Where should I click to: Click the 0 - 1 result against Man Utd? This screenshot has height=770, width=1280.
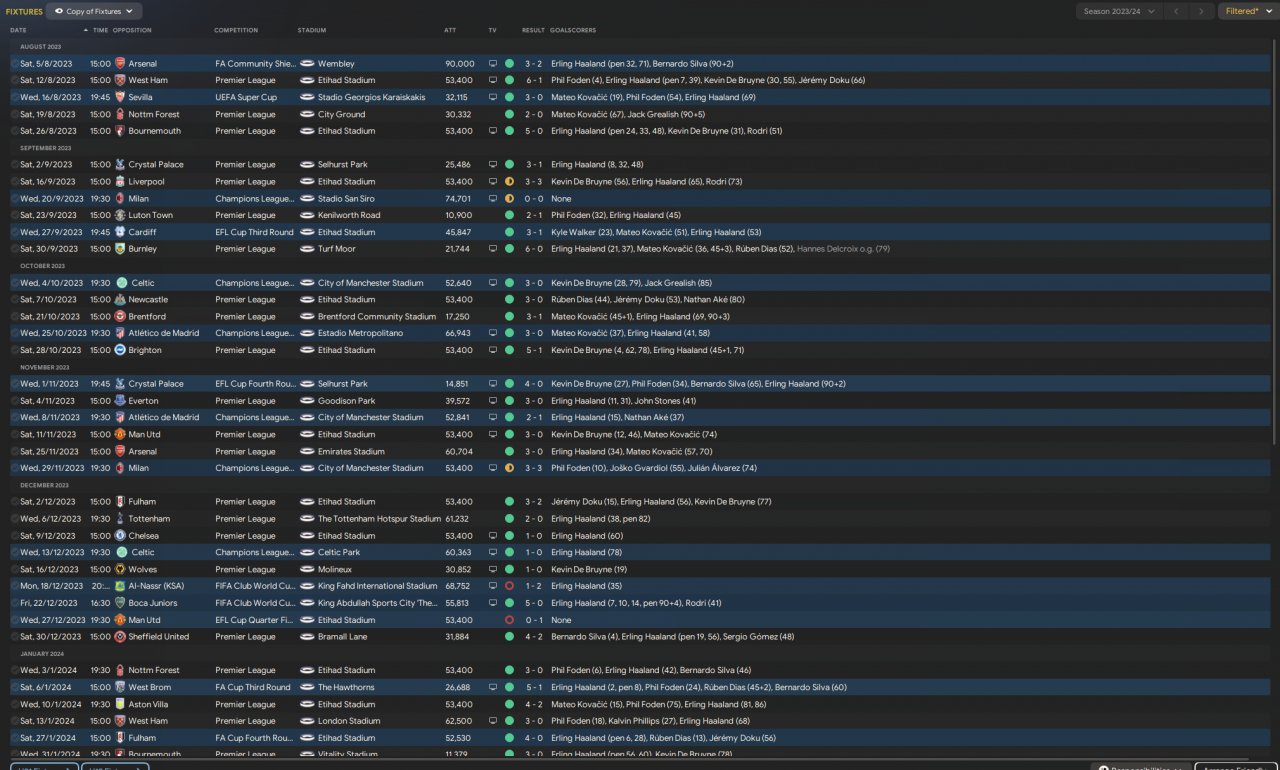click(x=533, y=620)
